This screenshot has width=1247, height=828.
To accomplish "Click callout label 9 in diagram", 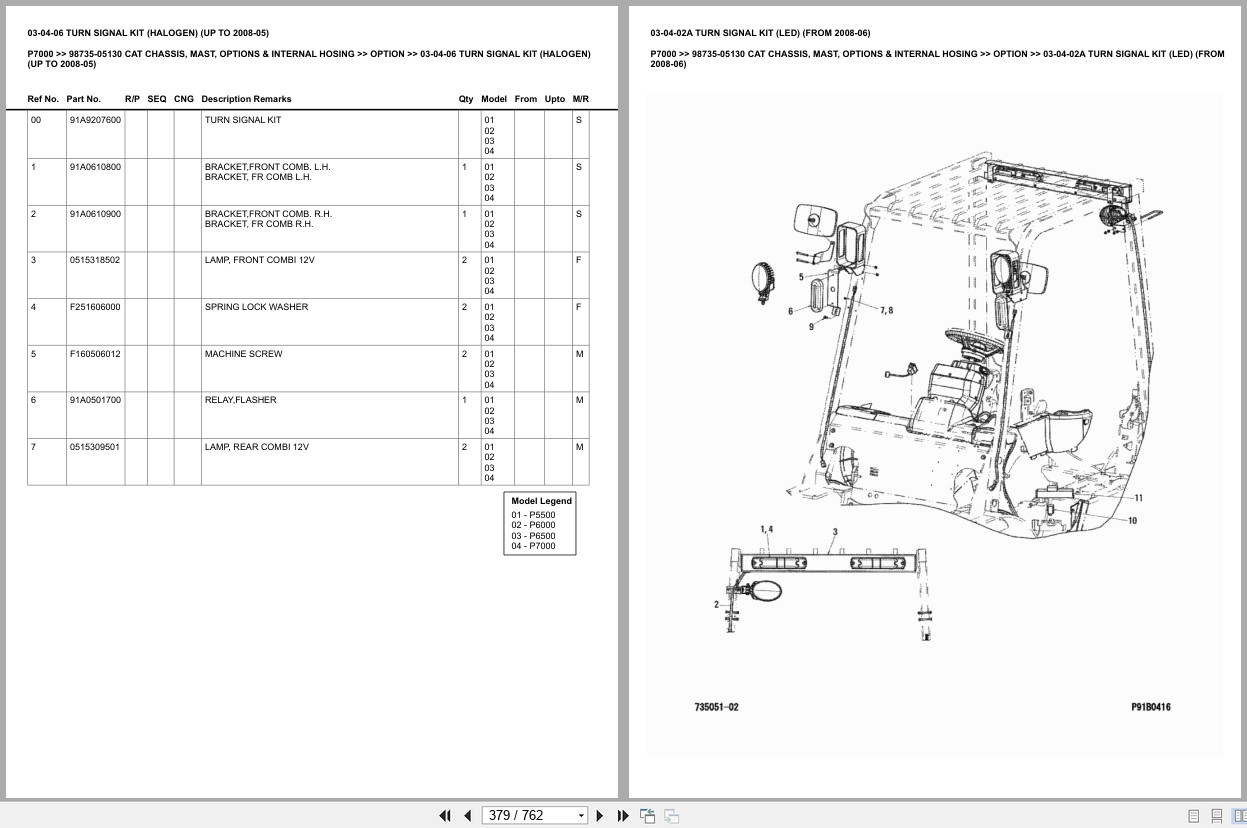I will point(811,326).
